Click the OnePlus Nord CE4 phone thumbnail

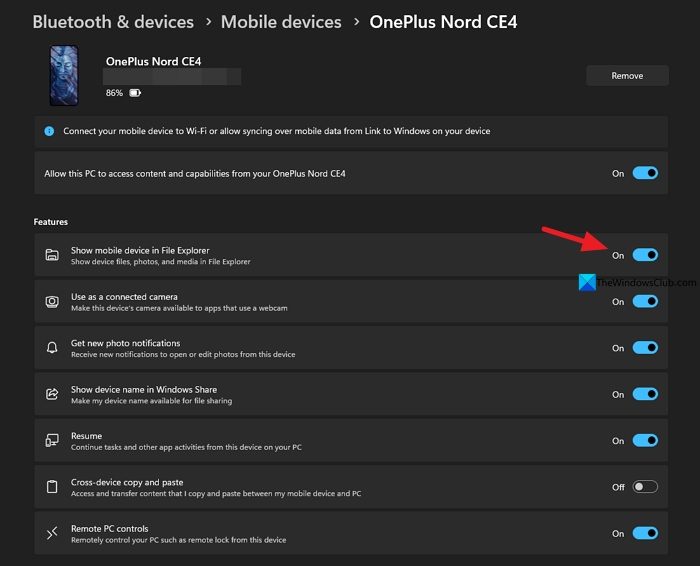(64, 75)
